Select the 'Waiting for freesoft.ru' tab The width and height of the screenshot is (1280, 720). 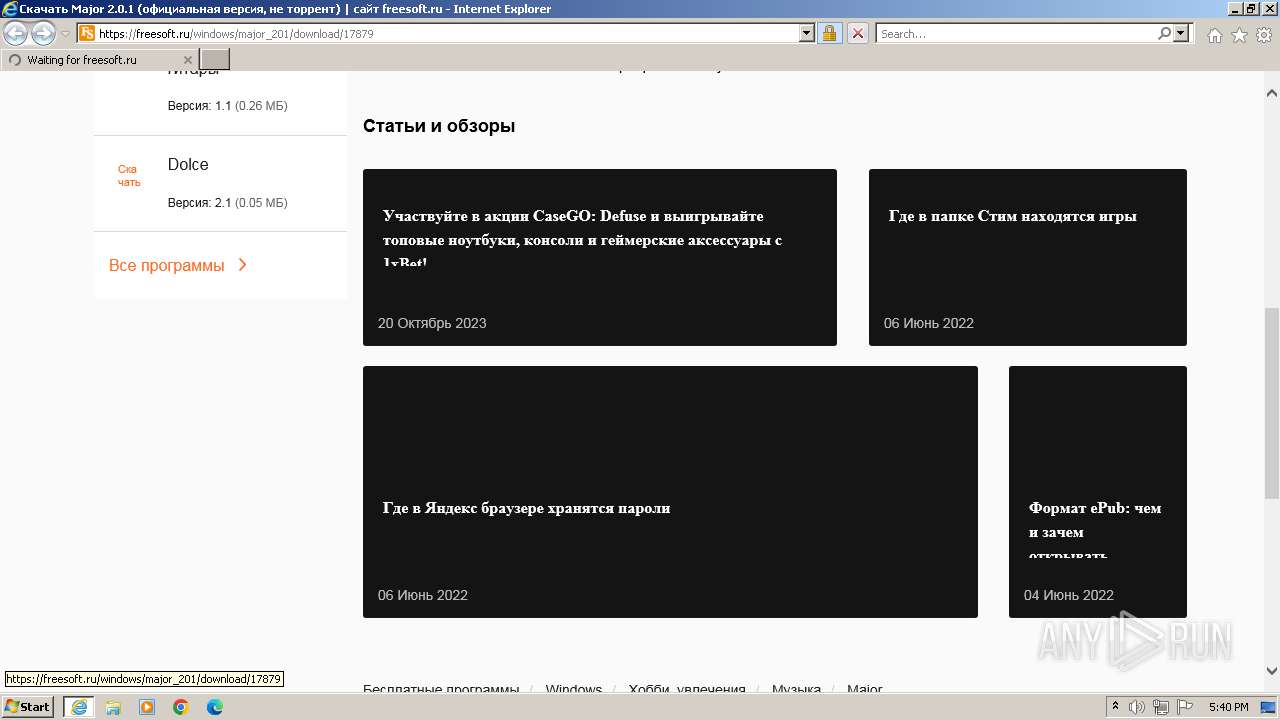pos(98,60)
